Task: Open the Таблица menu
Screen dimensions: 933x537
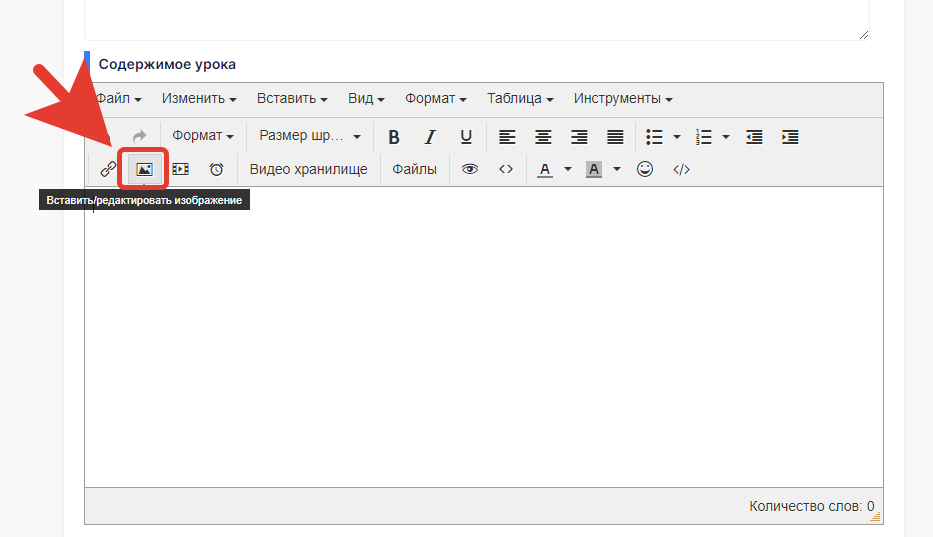Action: 520,99
